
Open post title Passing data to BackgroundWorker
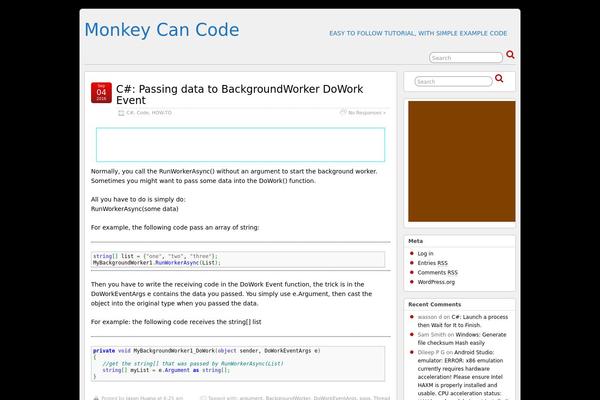coord(240,95)
